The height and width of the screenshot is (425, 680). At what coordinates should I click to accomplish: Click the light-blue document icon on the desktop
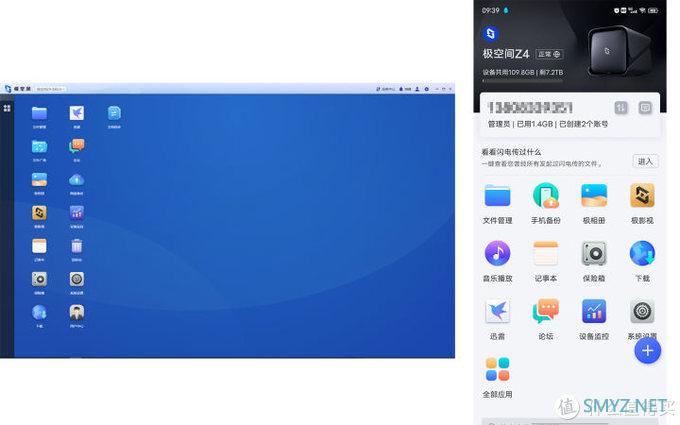point(114,113)
